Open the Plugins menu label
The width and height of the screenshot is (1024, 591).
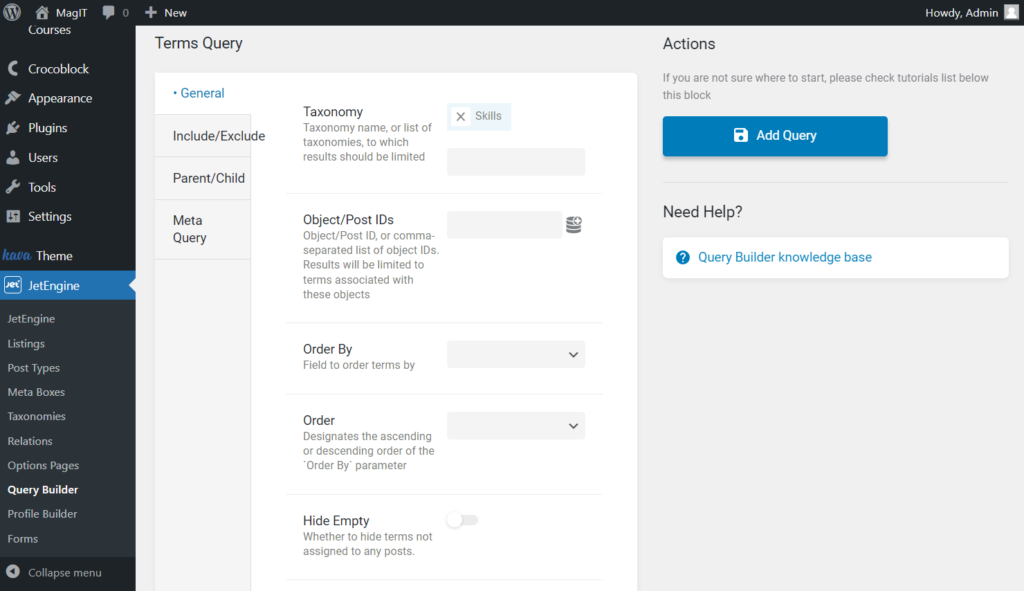pos(48,128)
